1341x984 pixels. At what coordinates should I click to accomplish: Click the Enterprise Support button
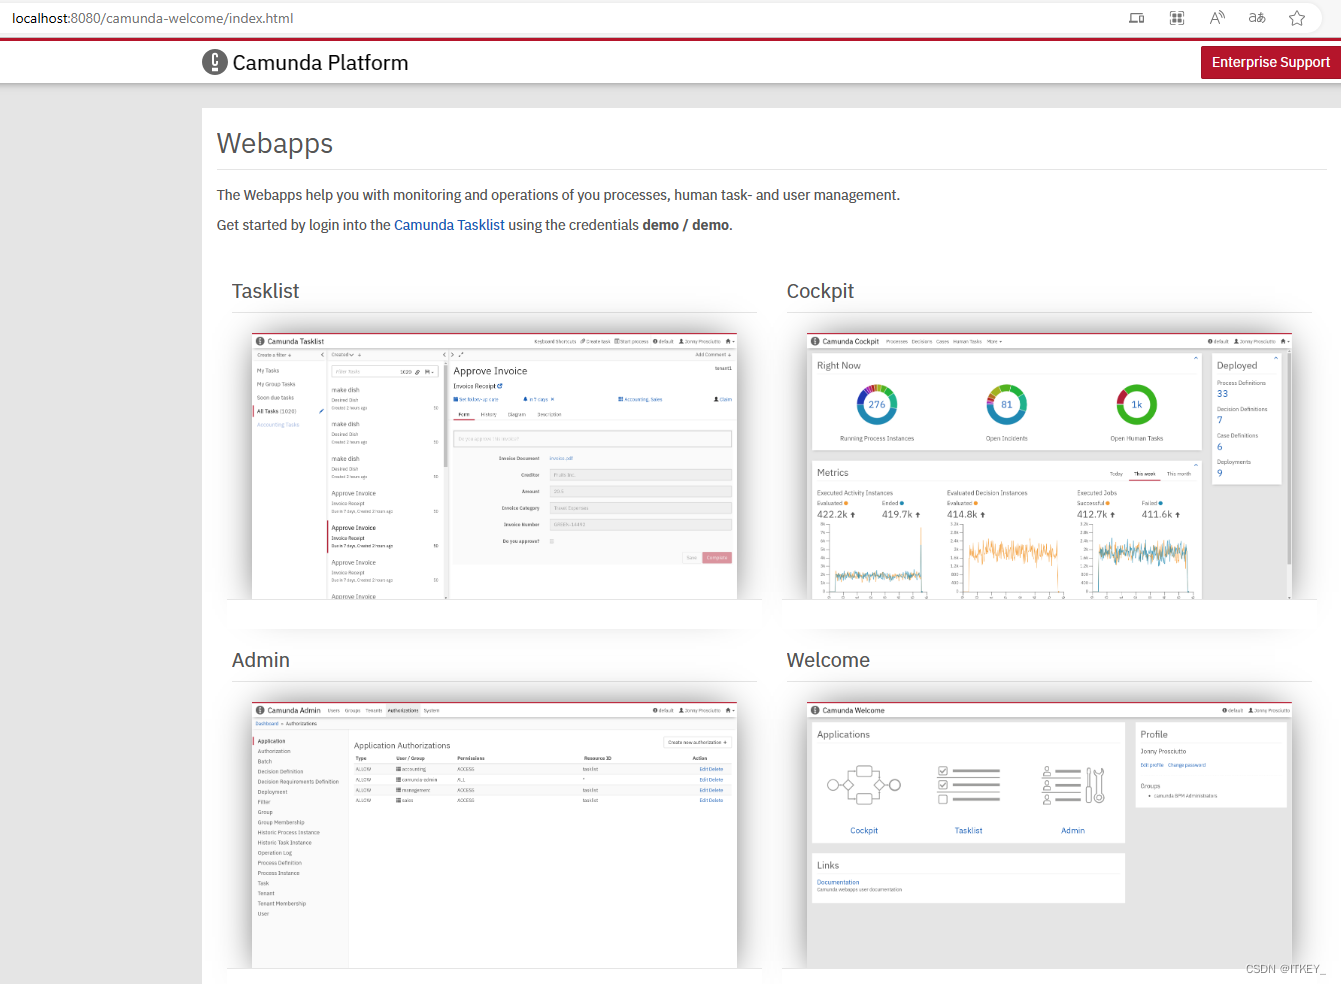(1271, 62)
